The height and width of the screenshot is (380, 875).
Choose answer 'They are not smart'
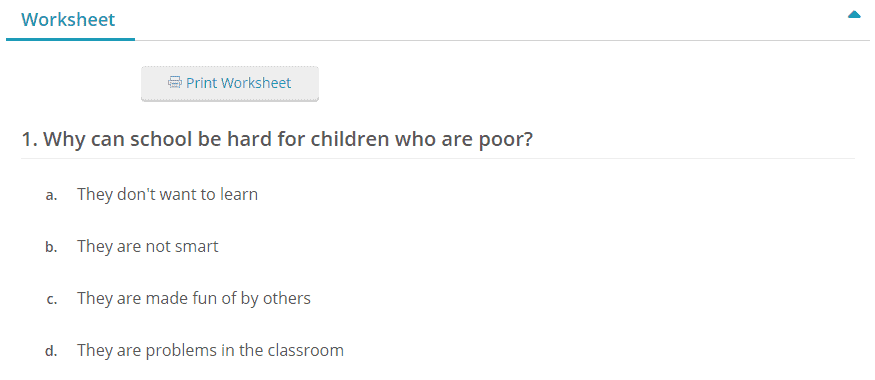pyautogui.click(x=148, y=246)
